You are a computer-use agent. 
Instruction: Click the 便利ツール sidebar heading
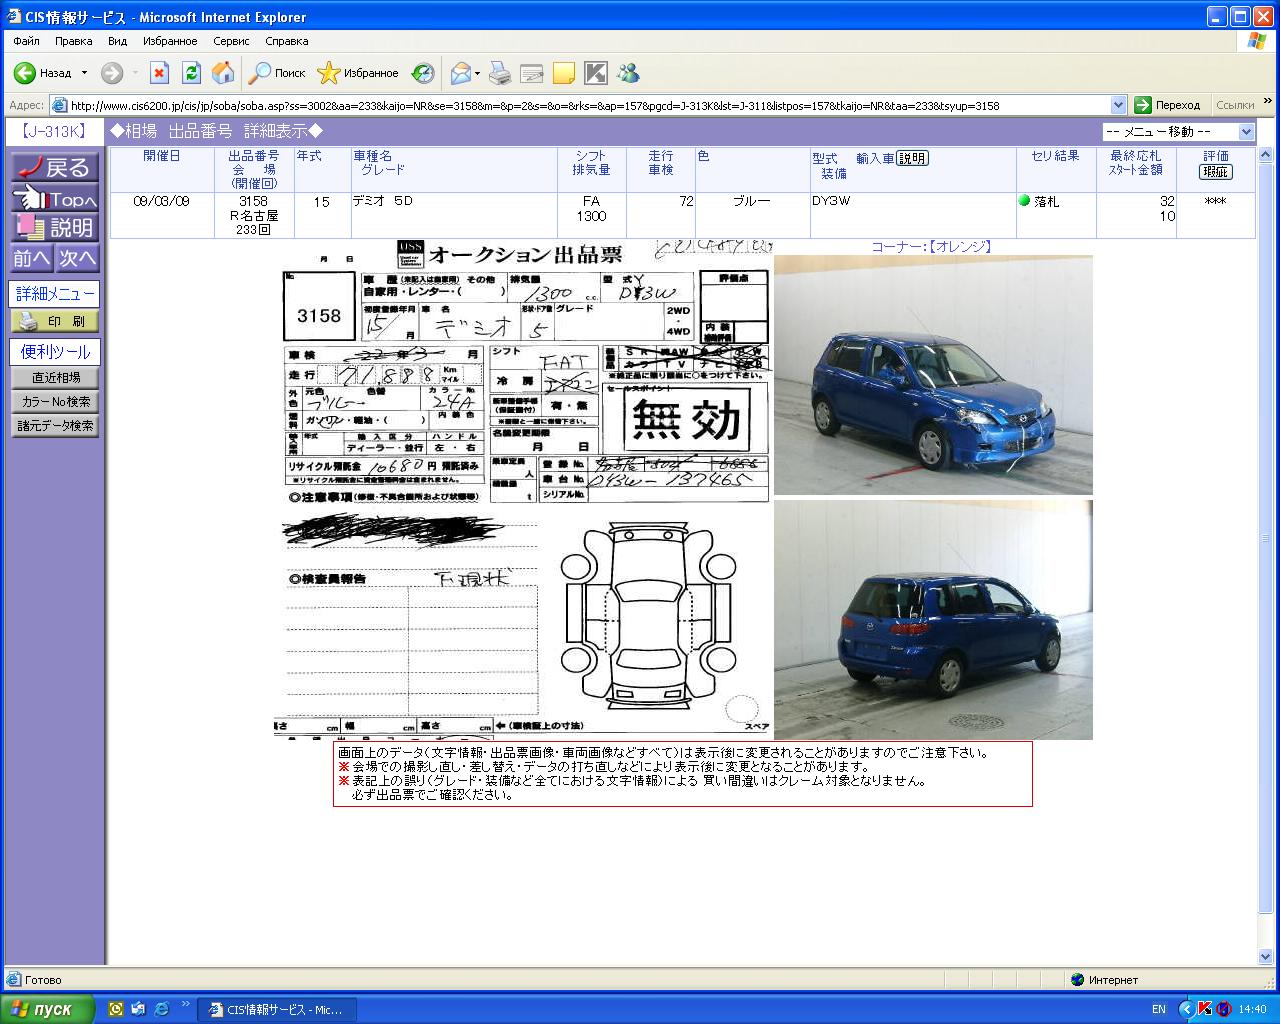coord(55,351)
